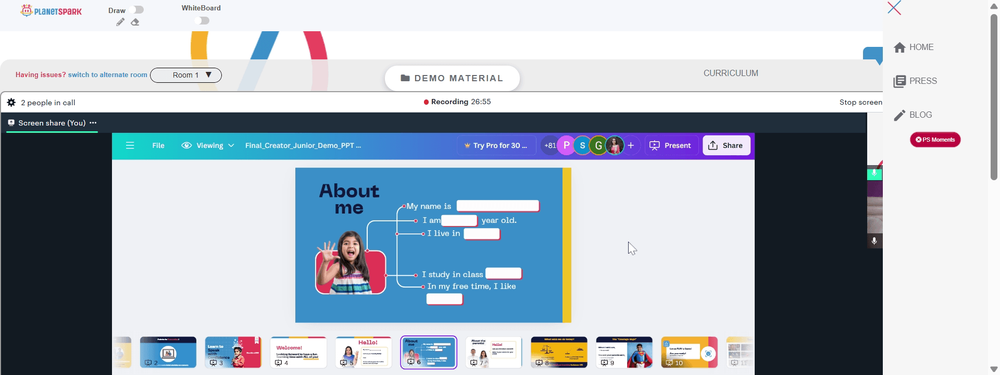Switch to the CURRICULUM tab

click(731, 73)
